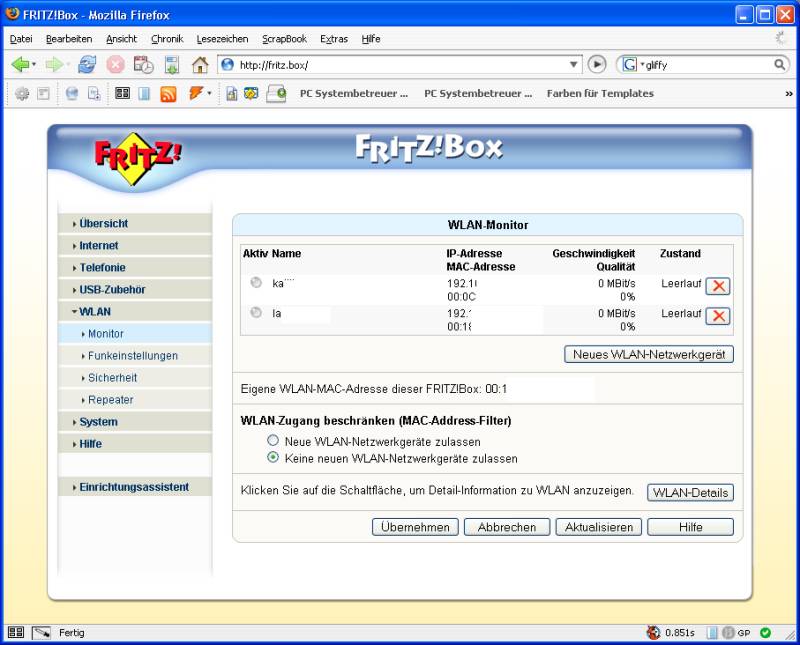
Task: Open the Bearbeiten menu
Action: tap(69, 39)
